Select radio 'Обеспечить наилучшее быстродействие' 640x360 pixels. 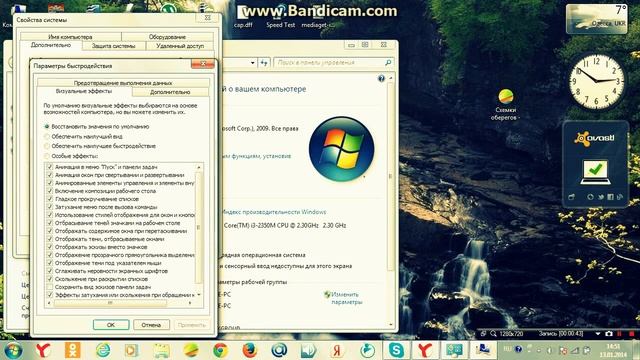coord(47,146)
